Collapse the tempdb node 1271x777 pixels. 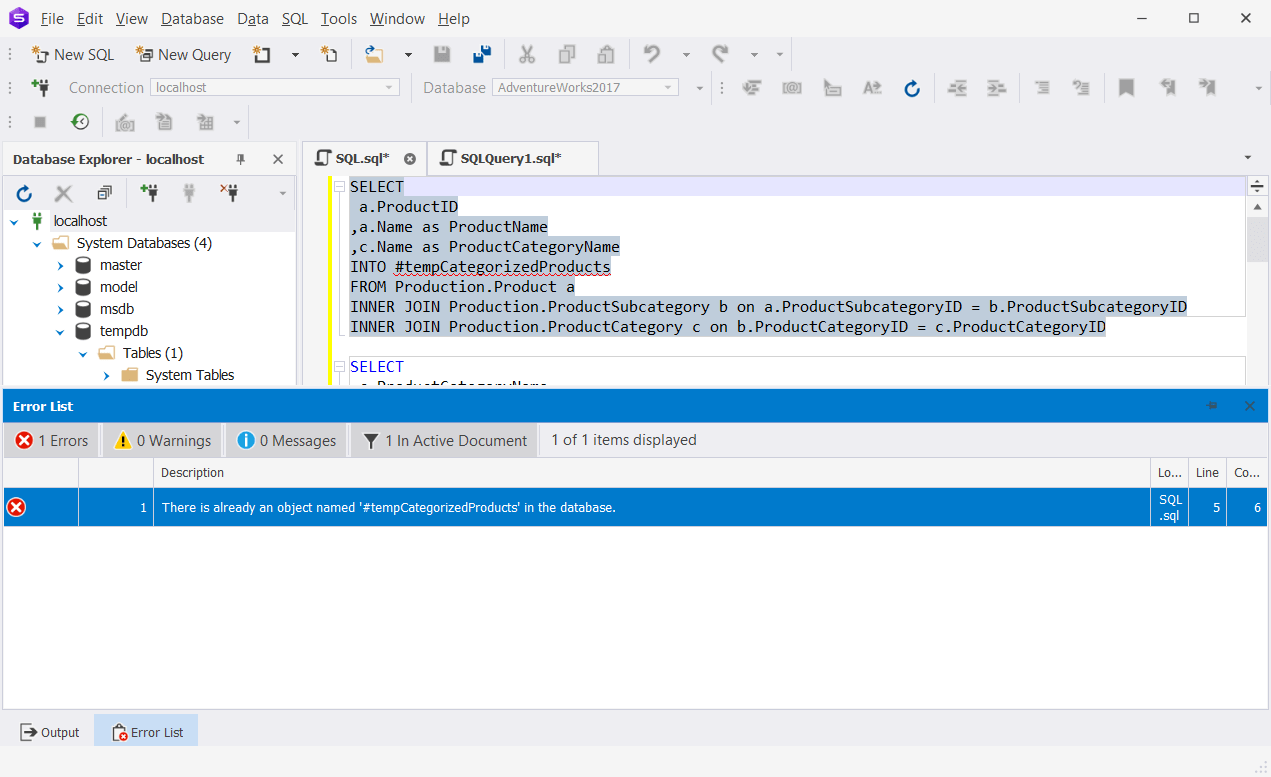[x=60, y=330]
